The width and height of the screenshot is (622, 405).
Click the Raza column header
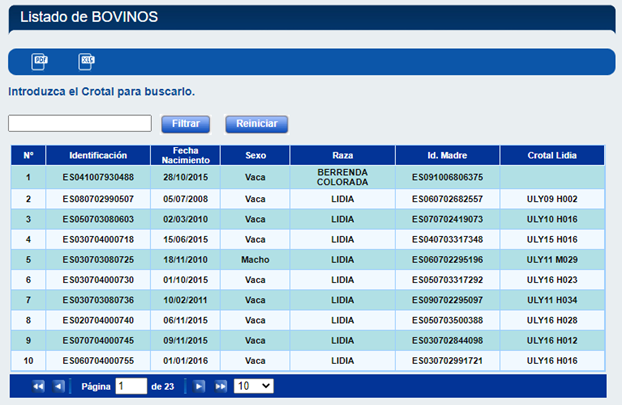(343, 156)
